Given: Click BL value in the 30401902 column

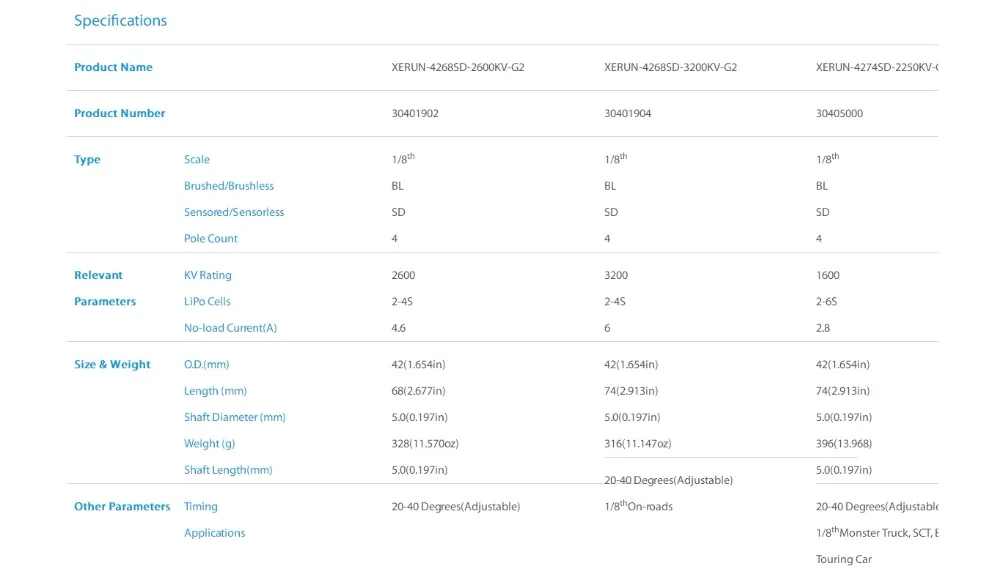Looking at the screenshot, I should [397, 186].
